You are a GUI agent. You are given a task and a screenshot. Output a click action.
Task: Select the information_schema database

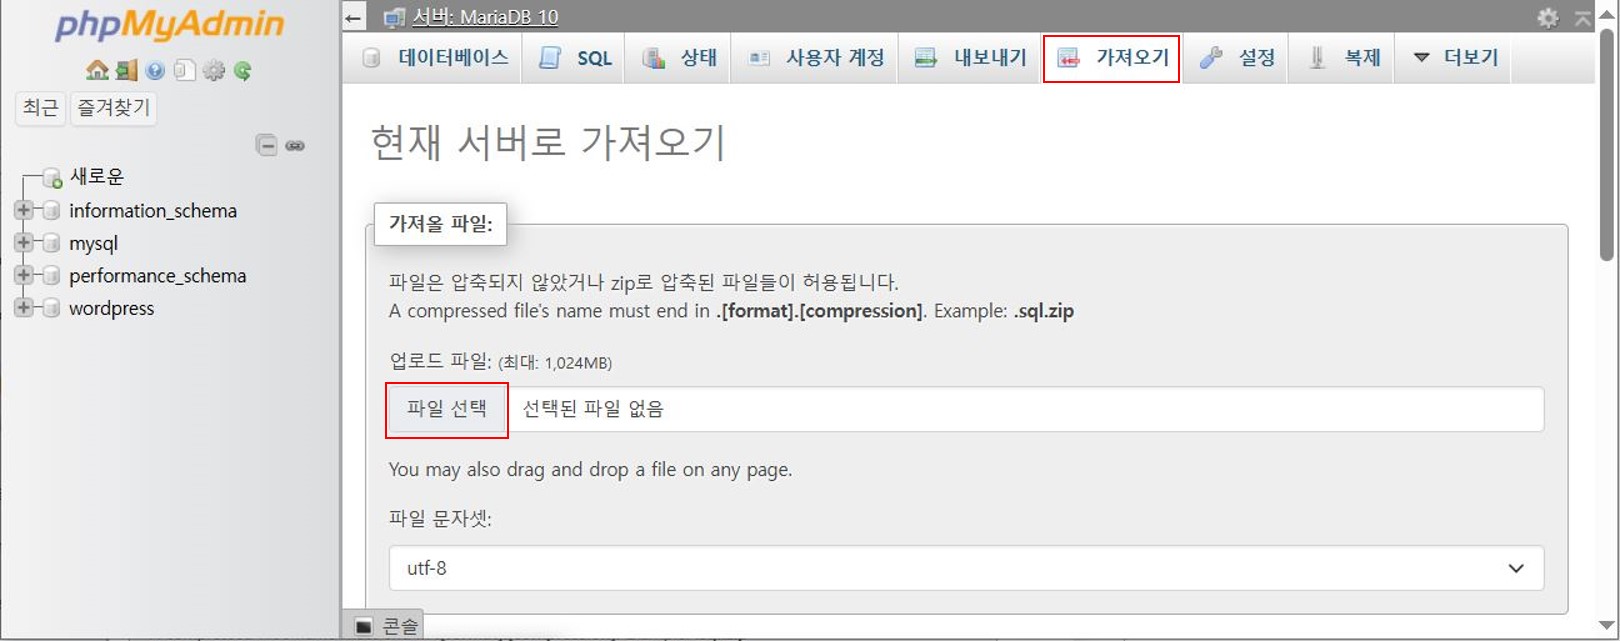tap(153, 211)
